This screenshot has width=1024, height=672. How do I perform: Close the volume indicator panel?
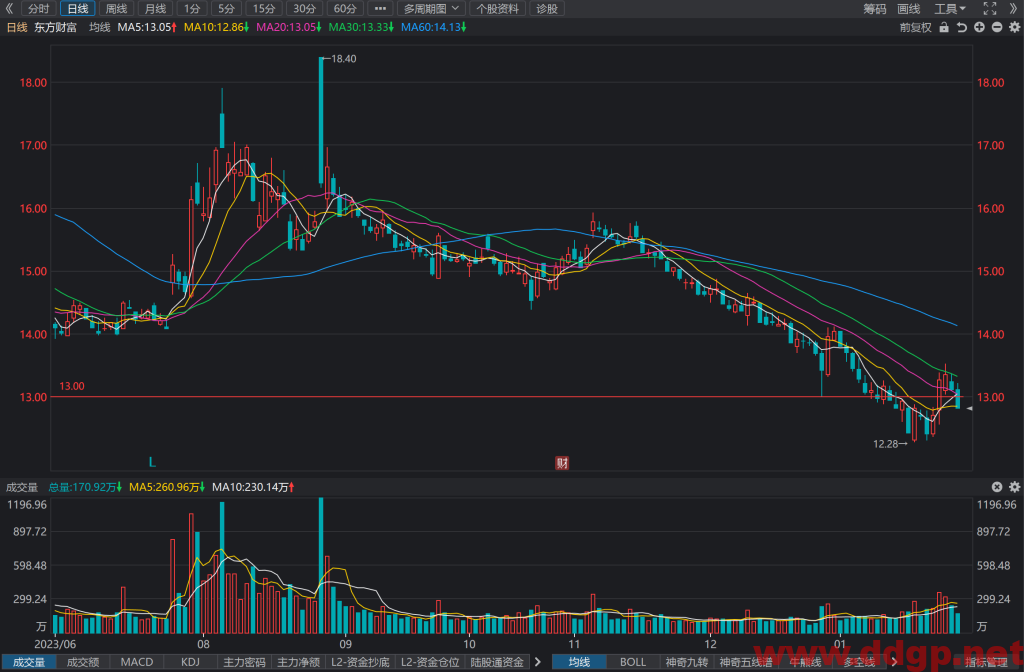coord(997,487)
